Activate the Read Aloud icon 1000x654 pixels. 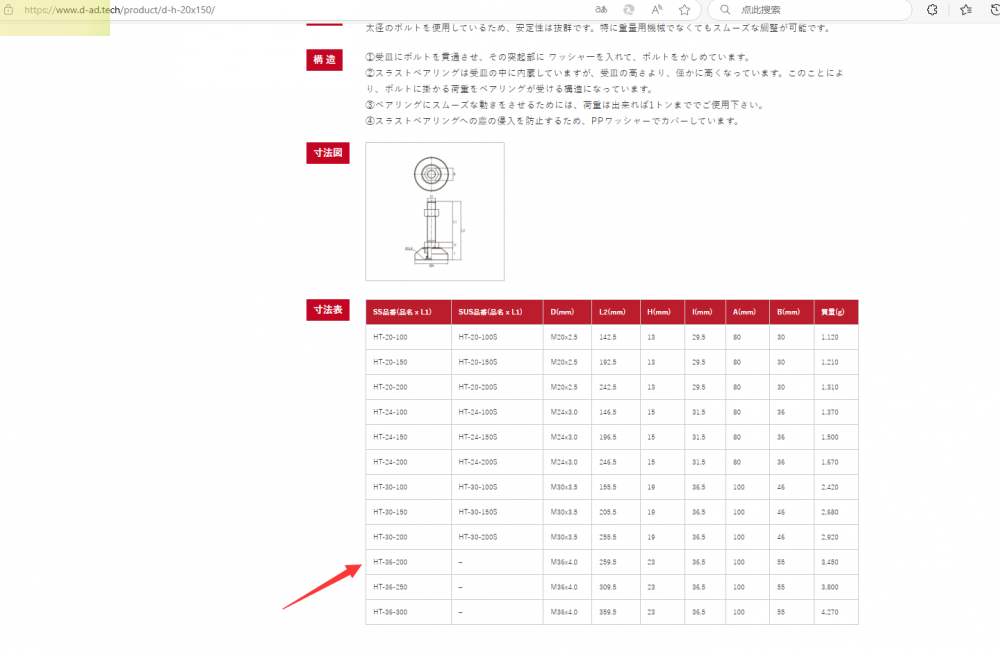click(x=656, y=9)
